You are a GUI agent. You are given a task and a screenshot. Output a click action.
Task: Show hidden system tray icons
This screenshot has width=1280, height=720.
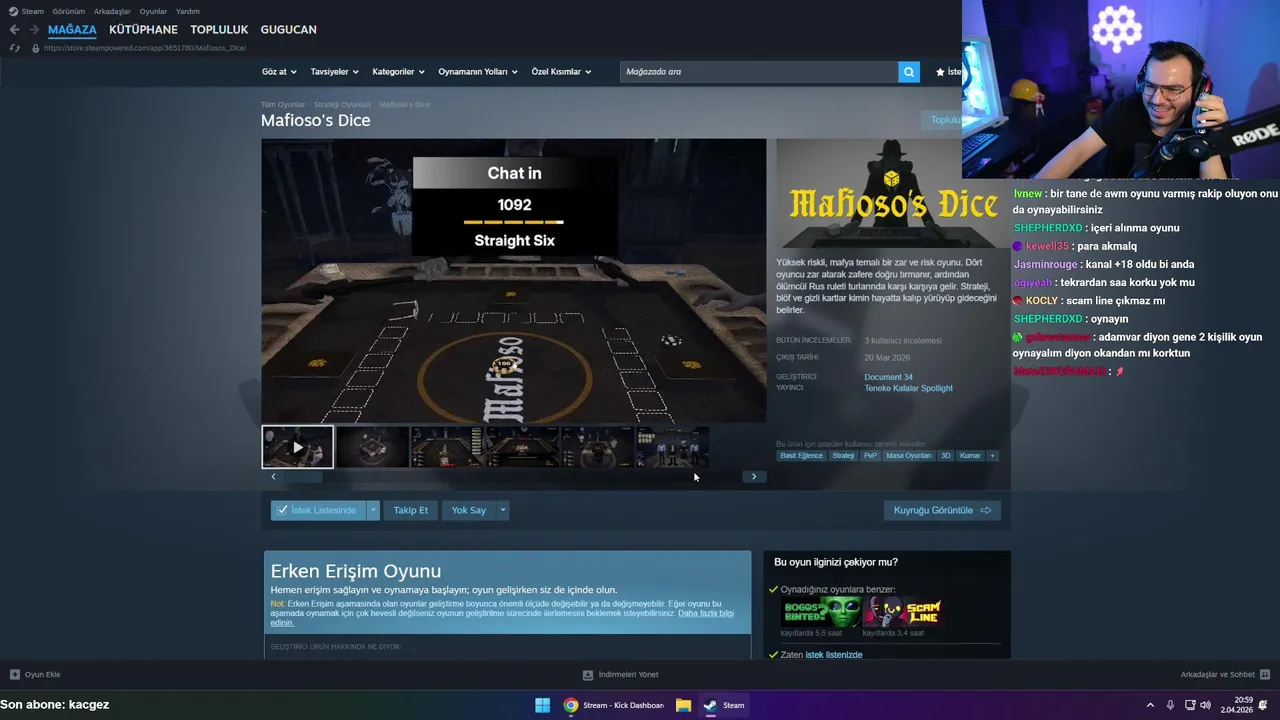[x=1150, y=705]
